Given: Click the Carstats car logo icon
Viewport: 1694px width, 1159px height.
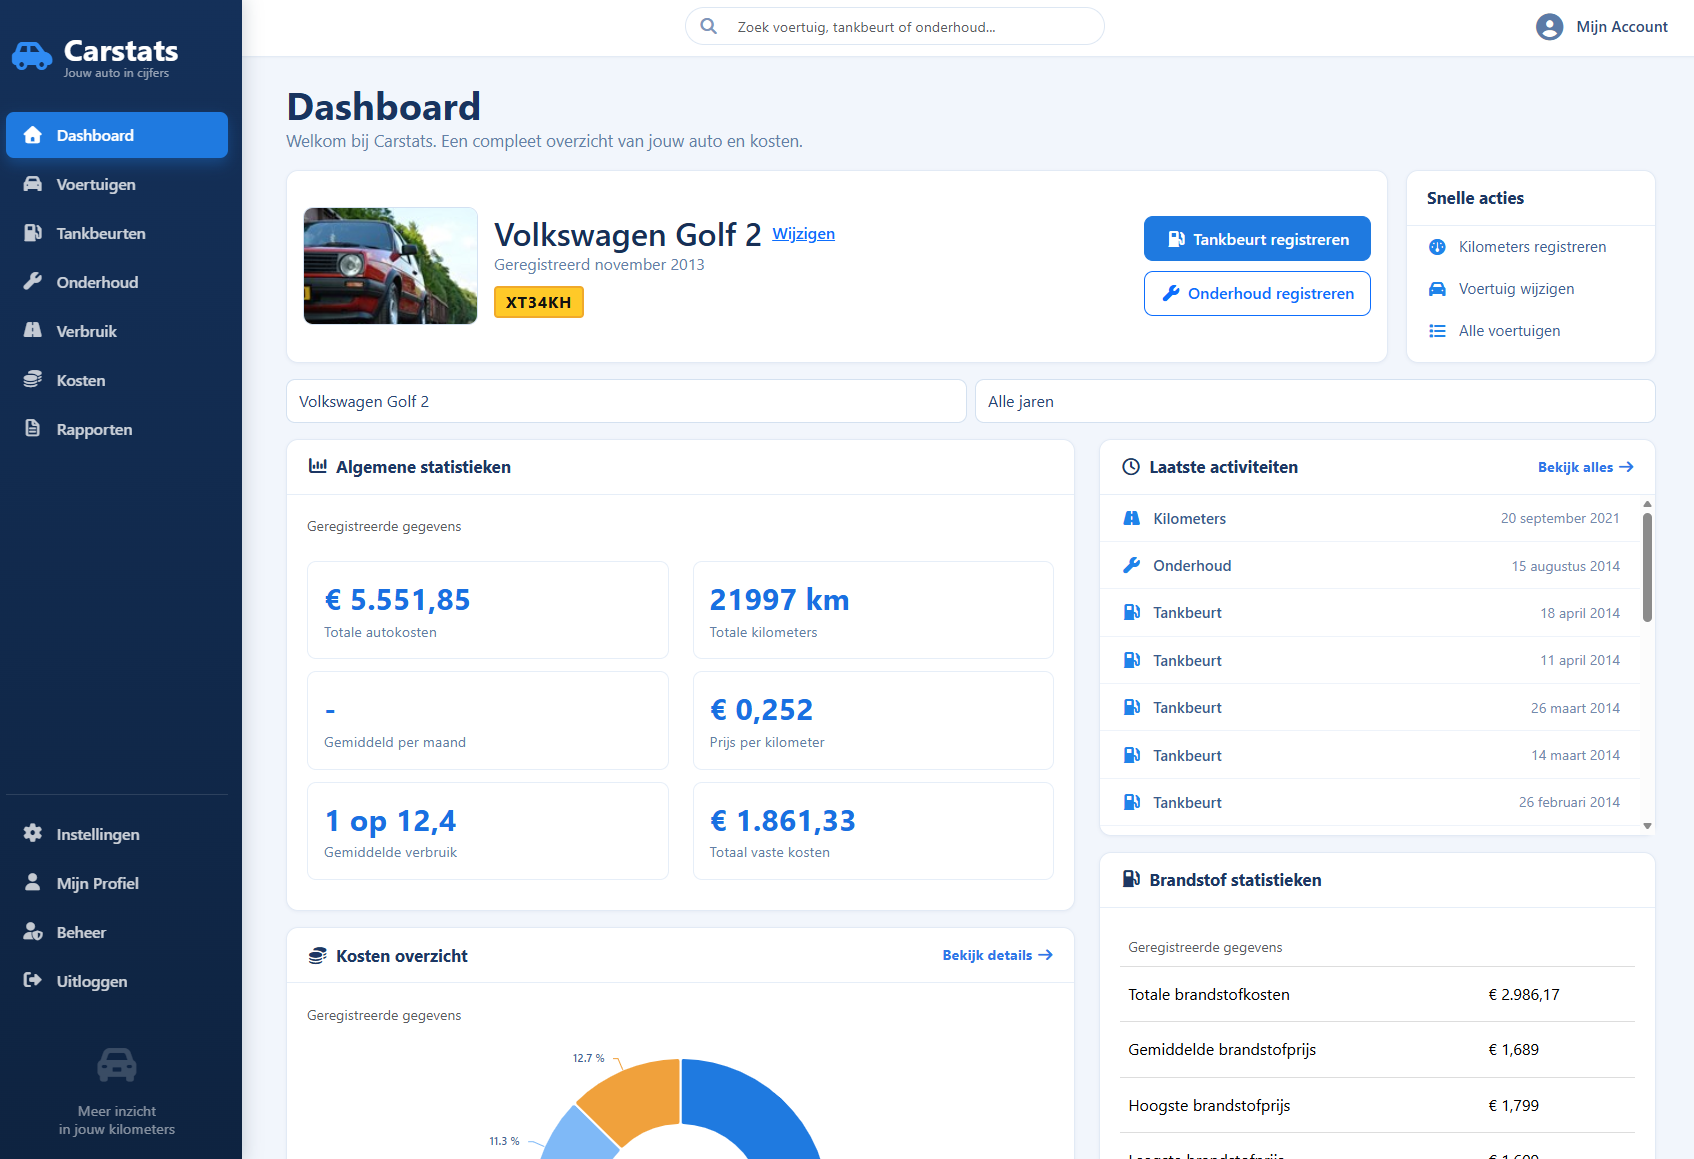Looking at the screenshot, I should point(32,56).
